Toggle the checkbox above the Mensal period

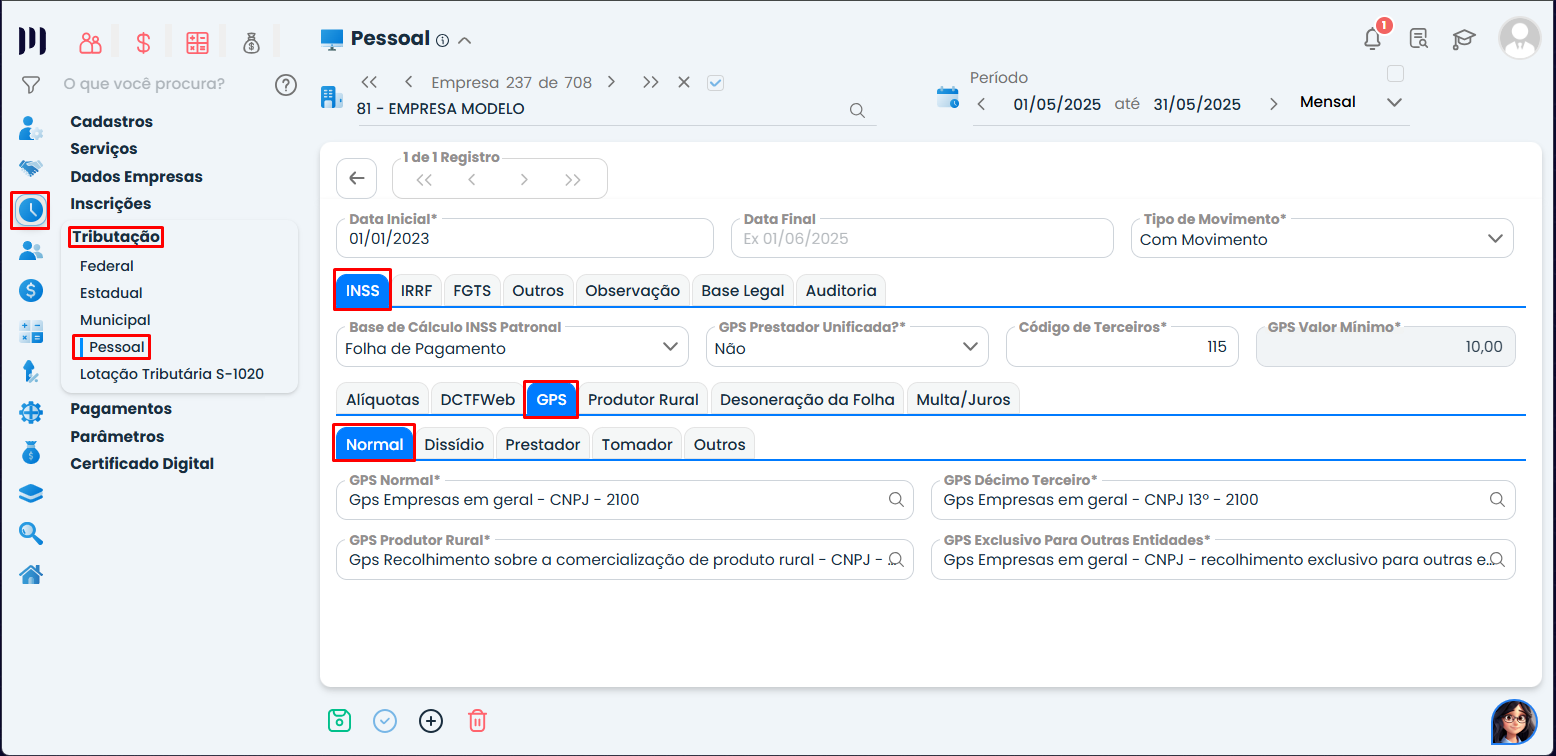tap(1396, 74)
